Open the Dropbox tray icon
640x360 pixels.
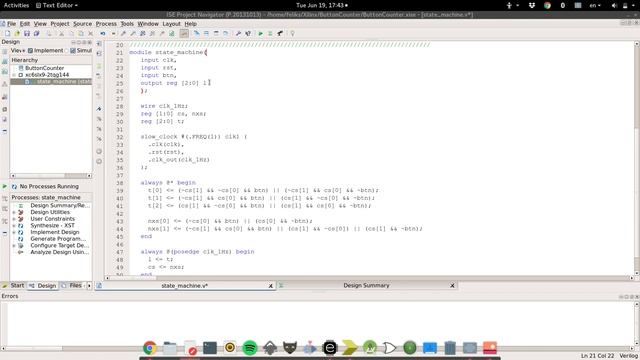pos(531,5)
